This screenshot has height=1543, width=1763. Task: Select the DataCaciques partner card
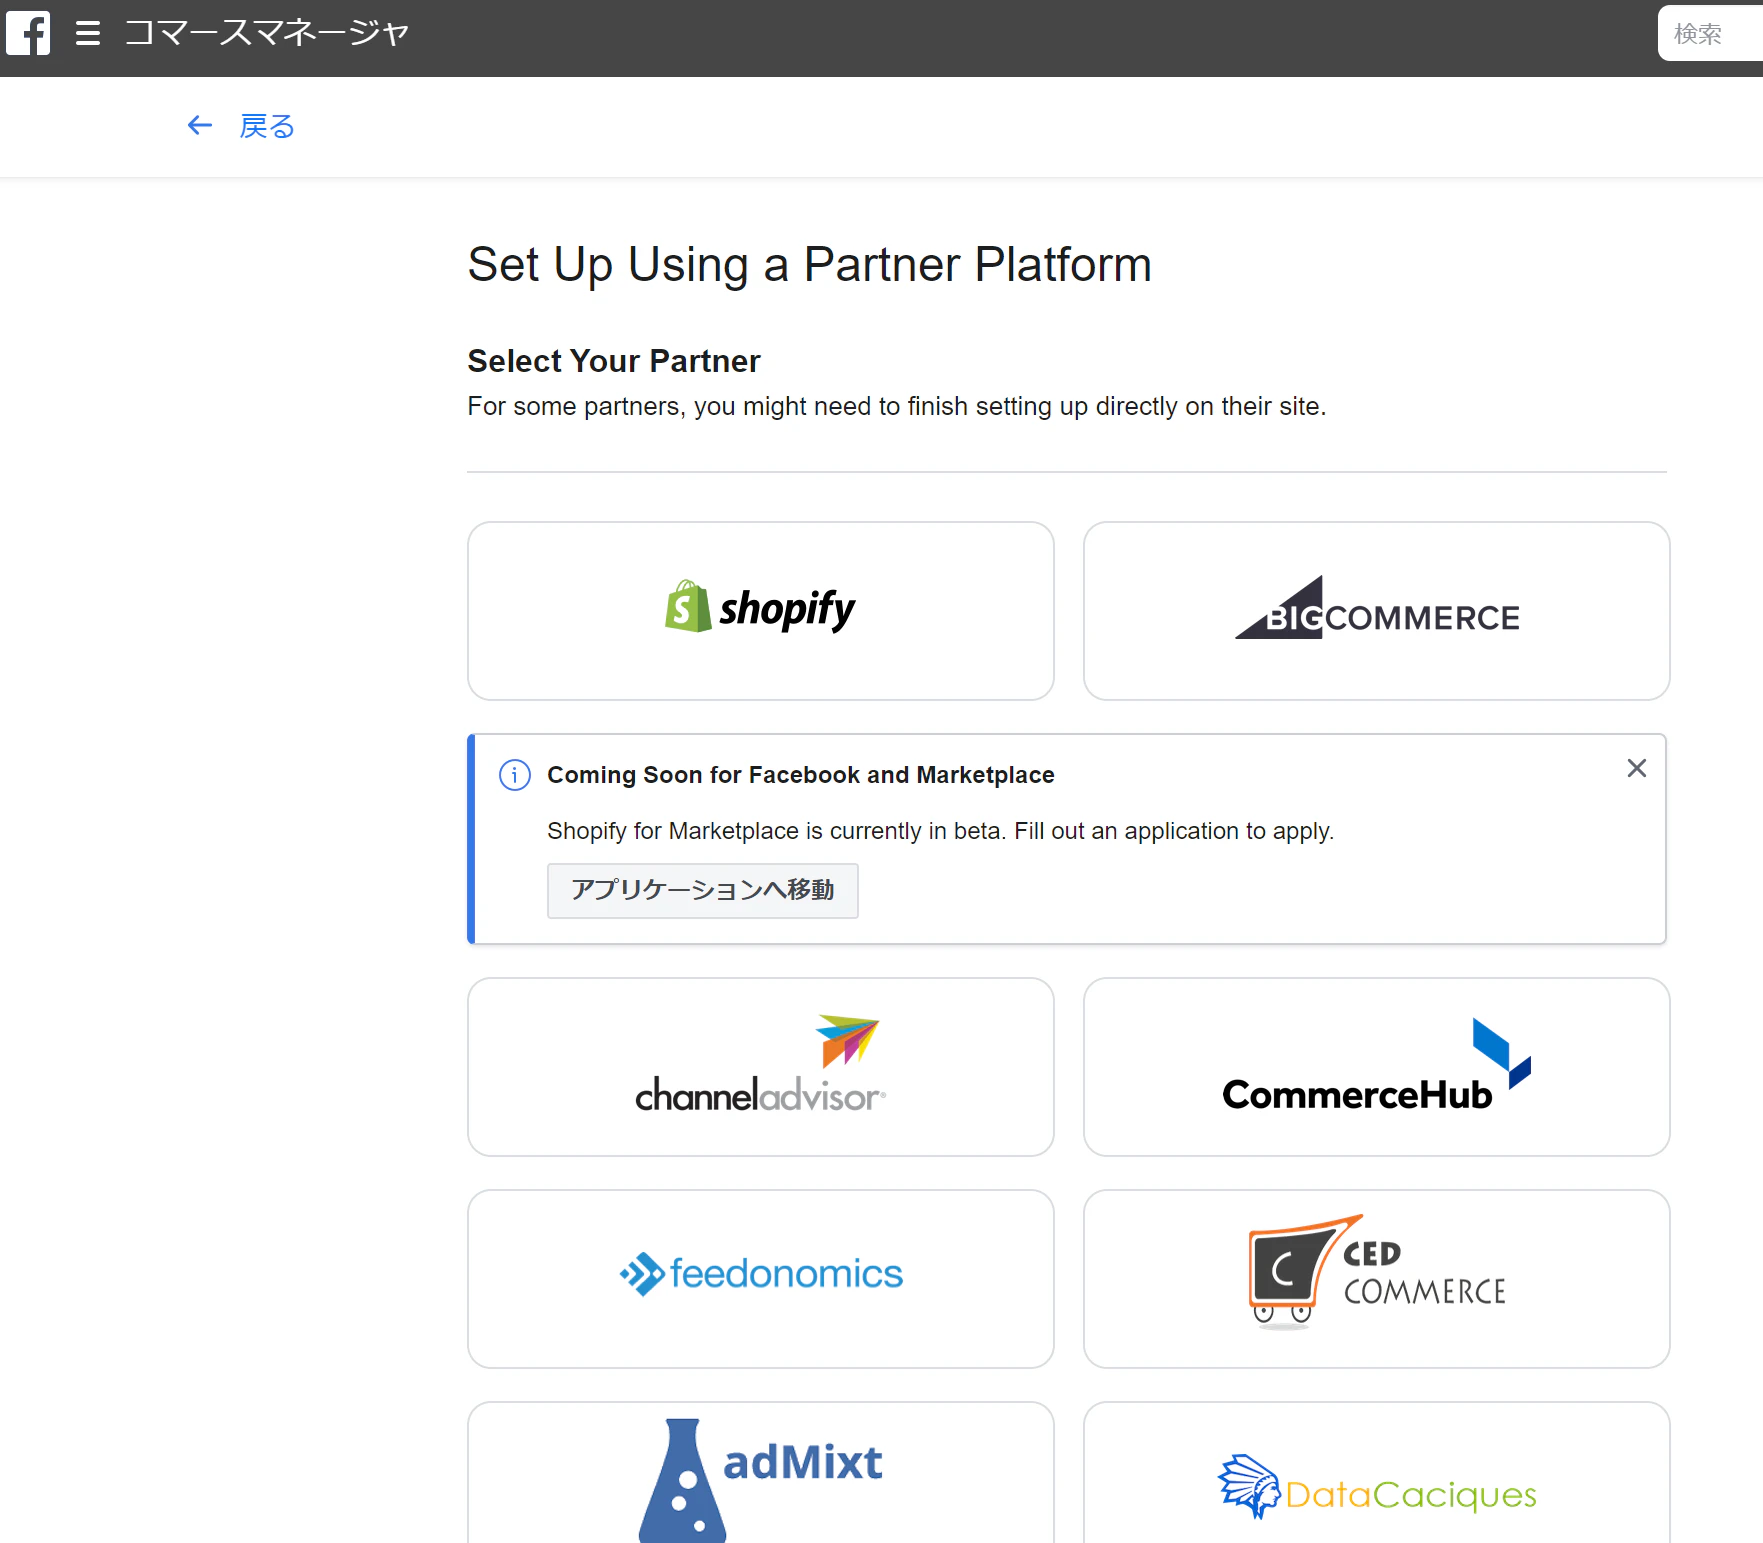tap(1377, 1473)
